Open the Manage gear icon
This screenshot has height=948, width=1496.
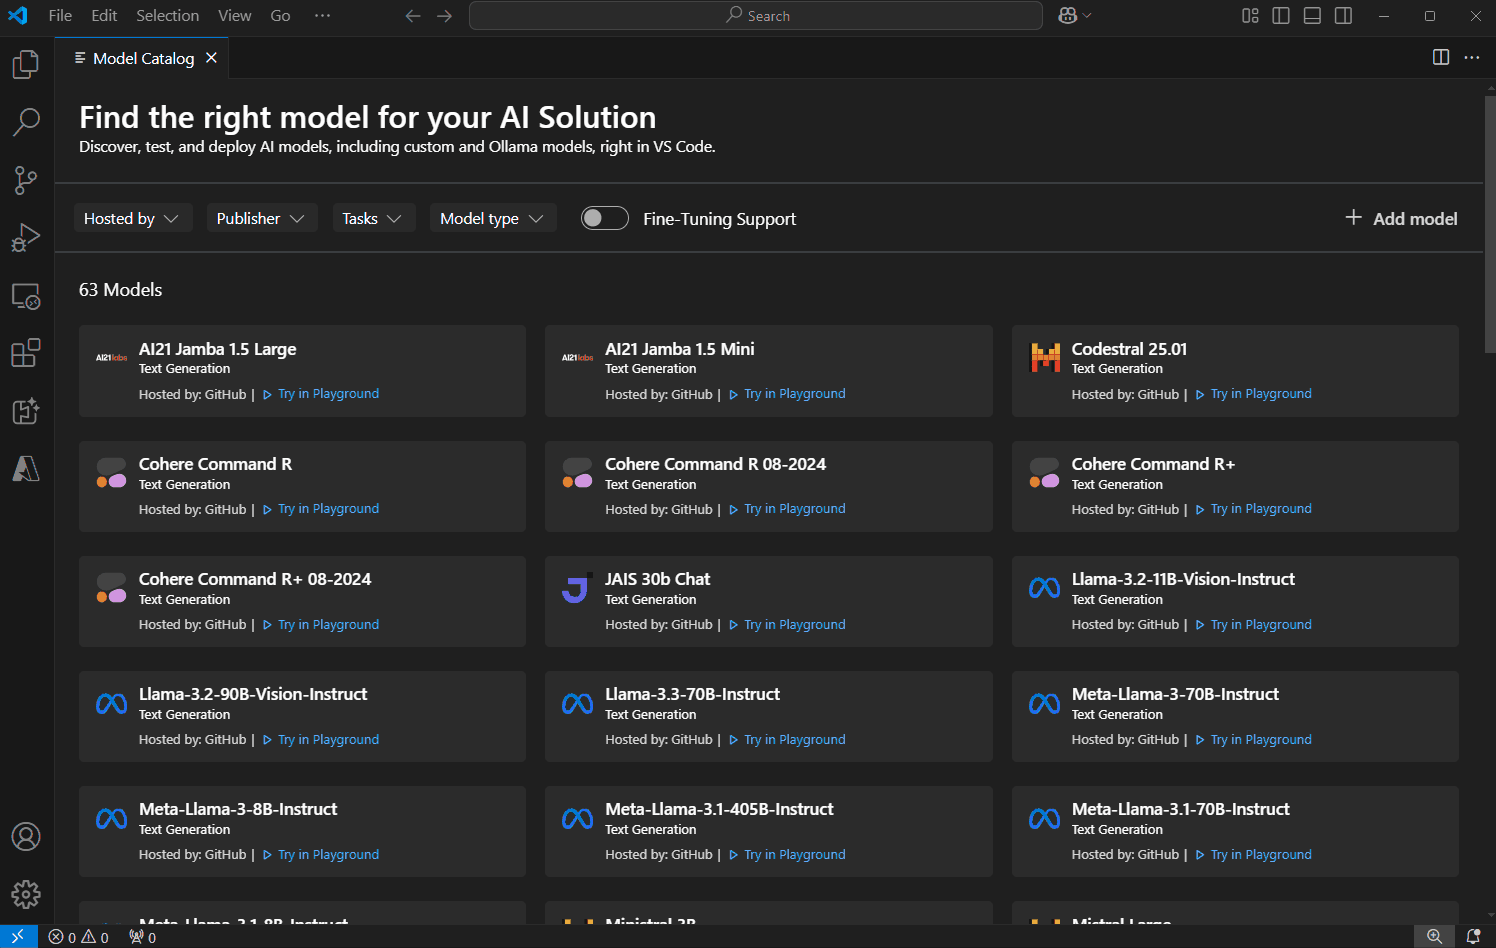[26, 894]
